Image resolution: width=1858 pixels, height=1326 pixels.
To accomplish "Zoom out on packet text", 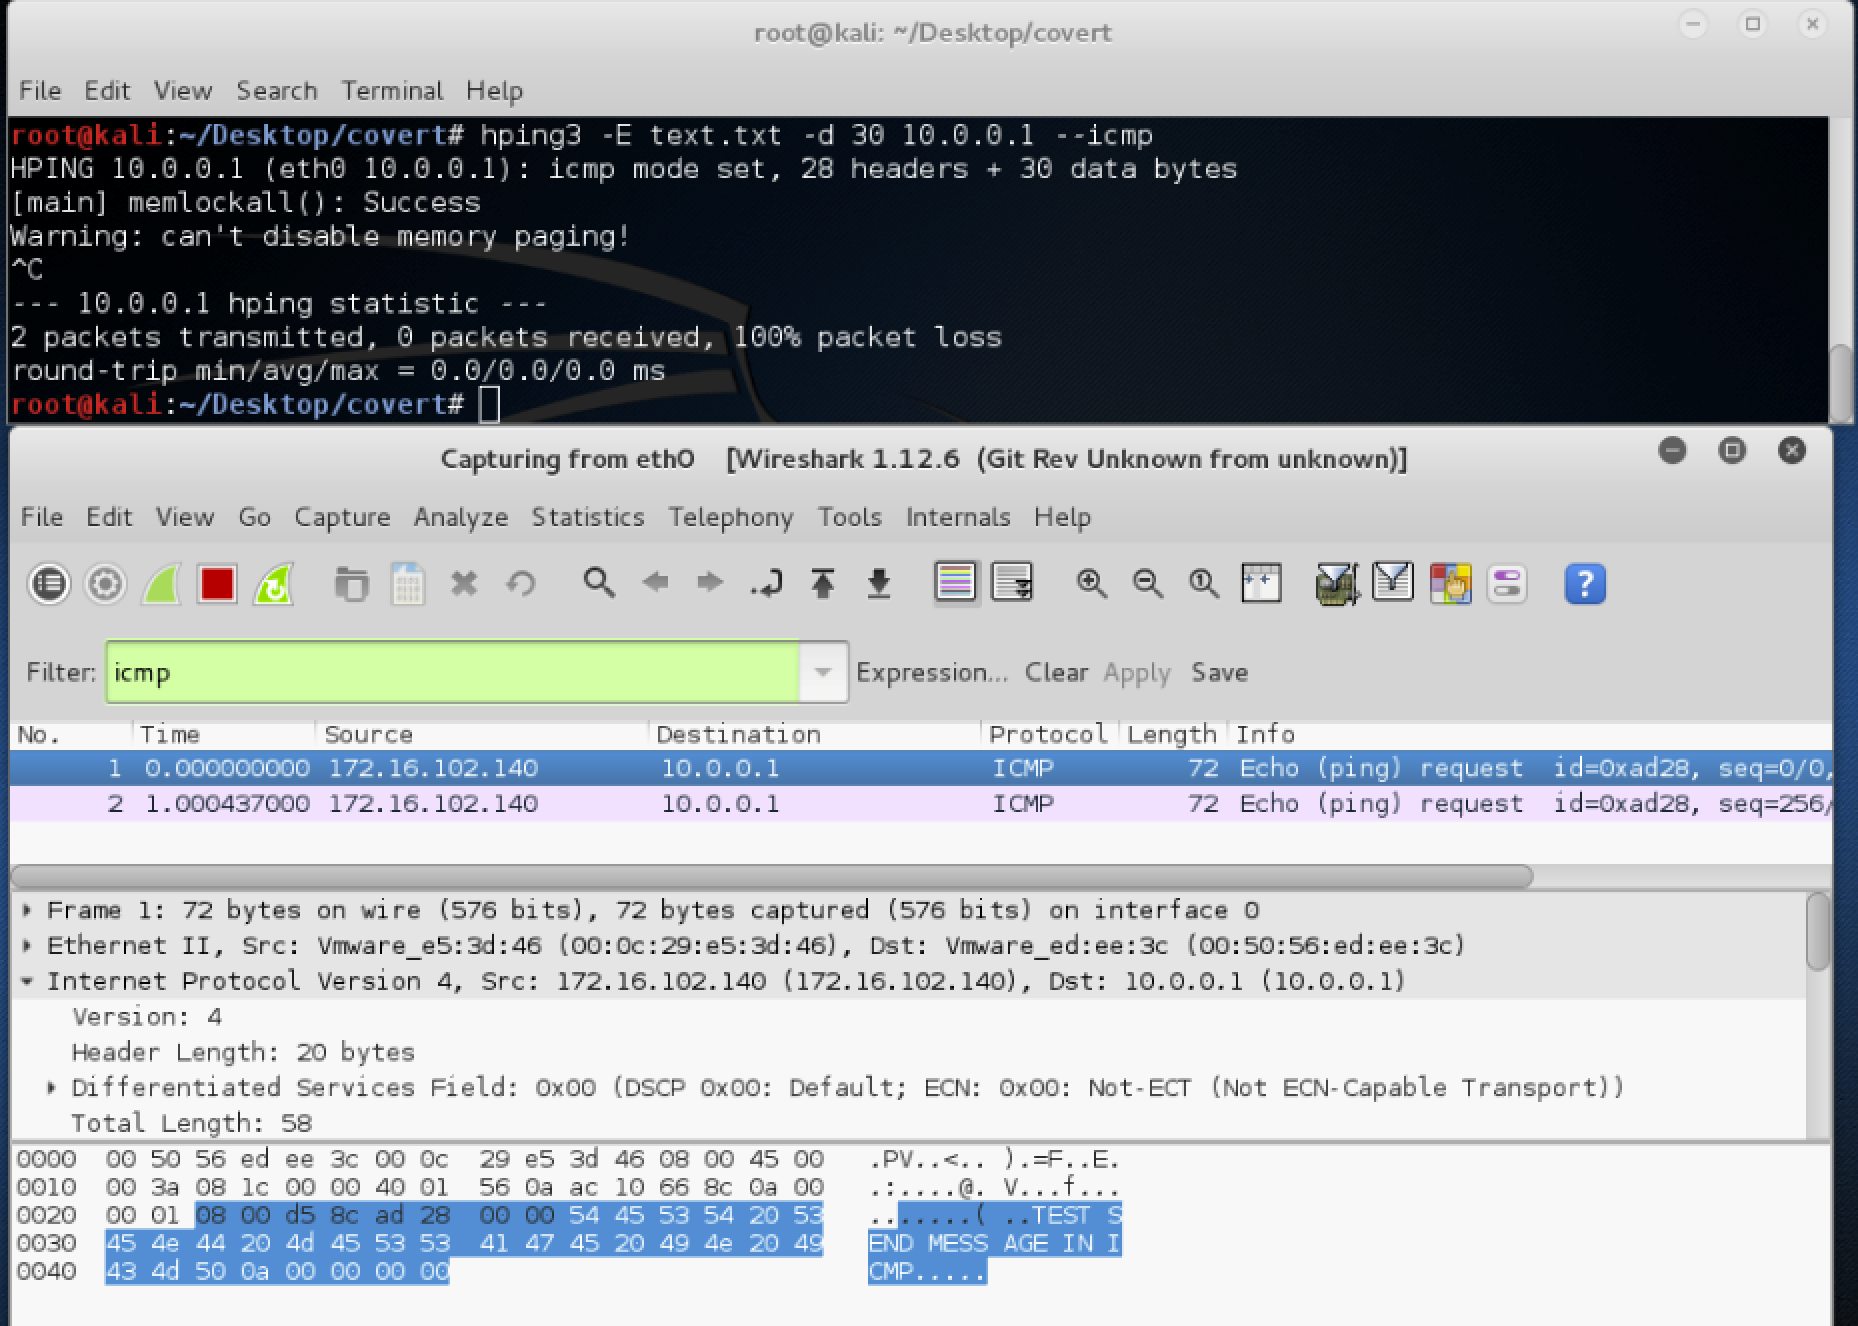I will [1147, 583].
